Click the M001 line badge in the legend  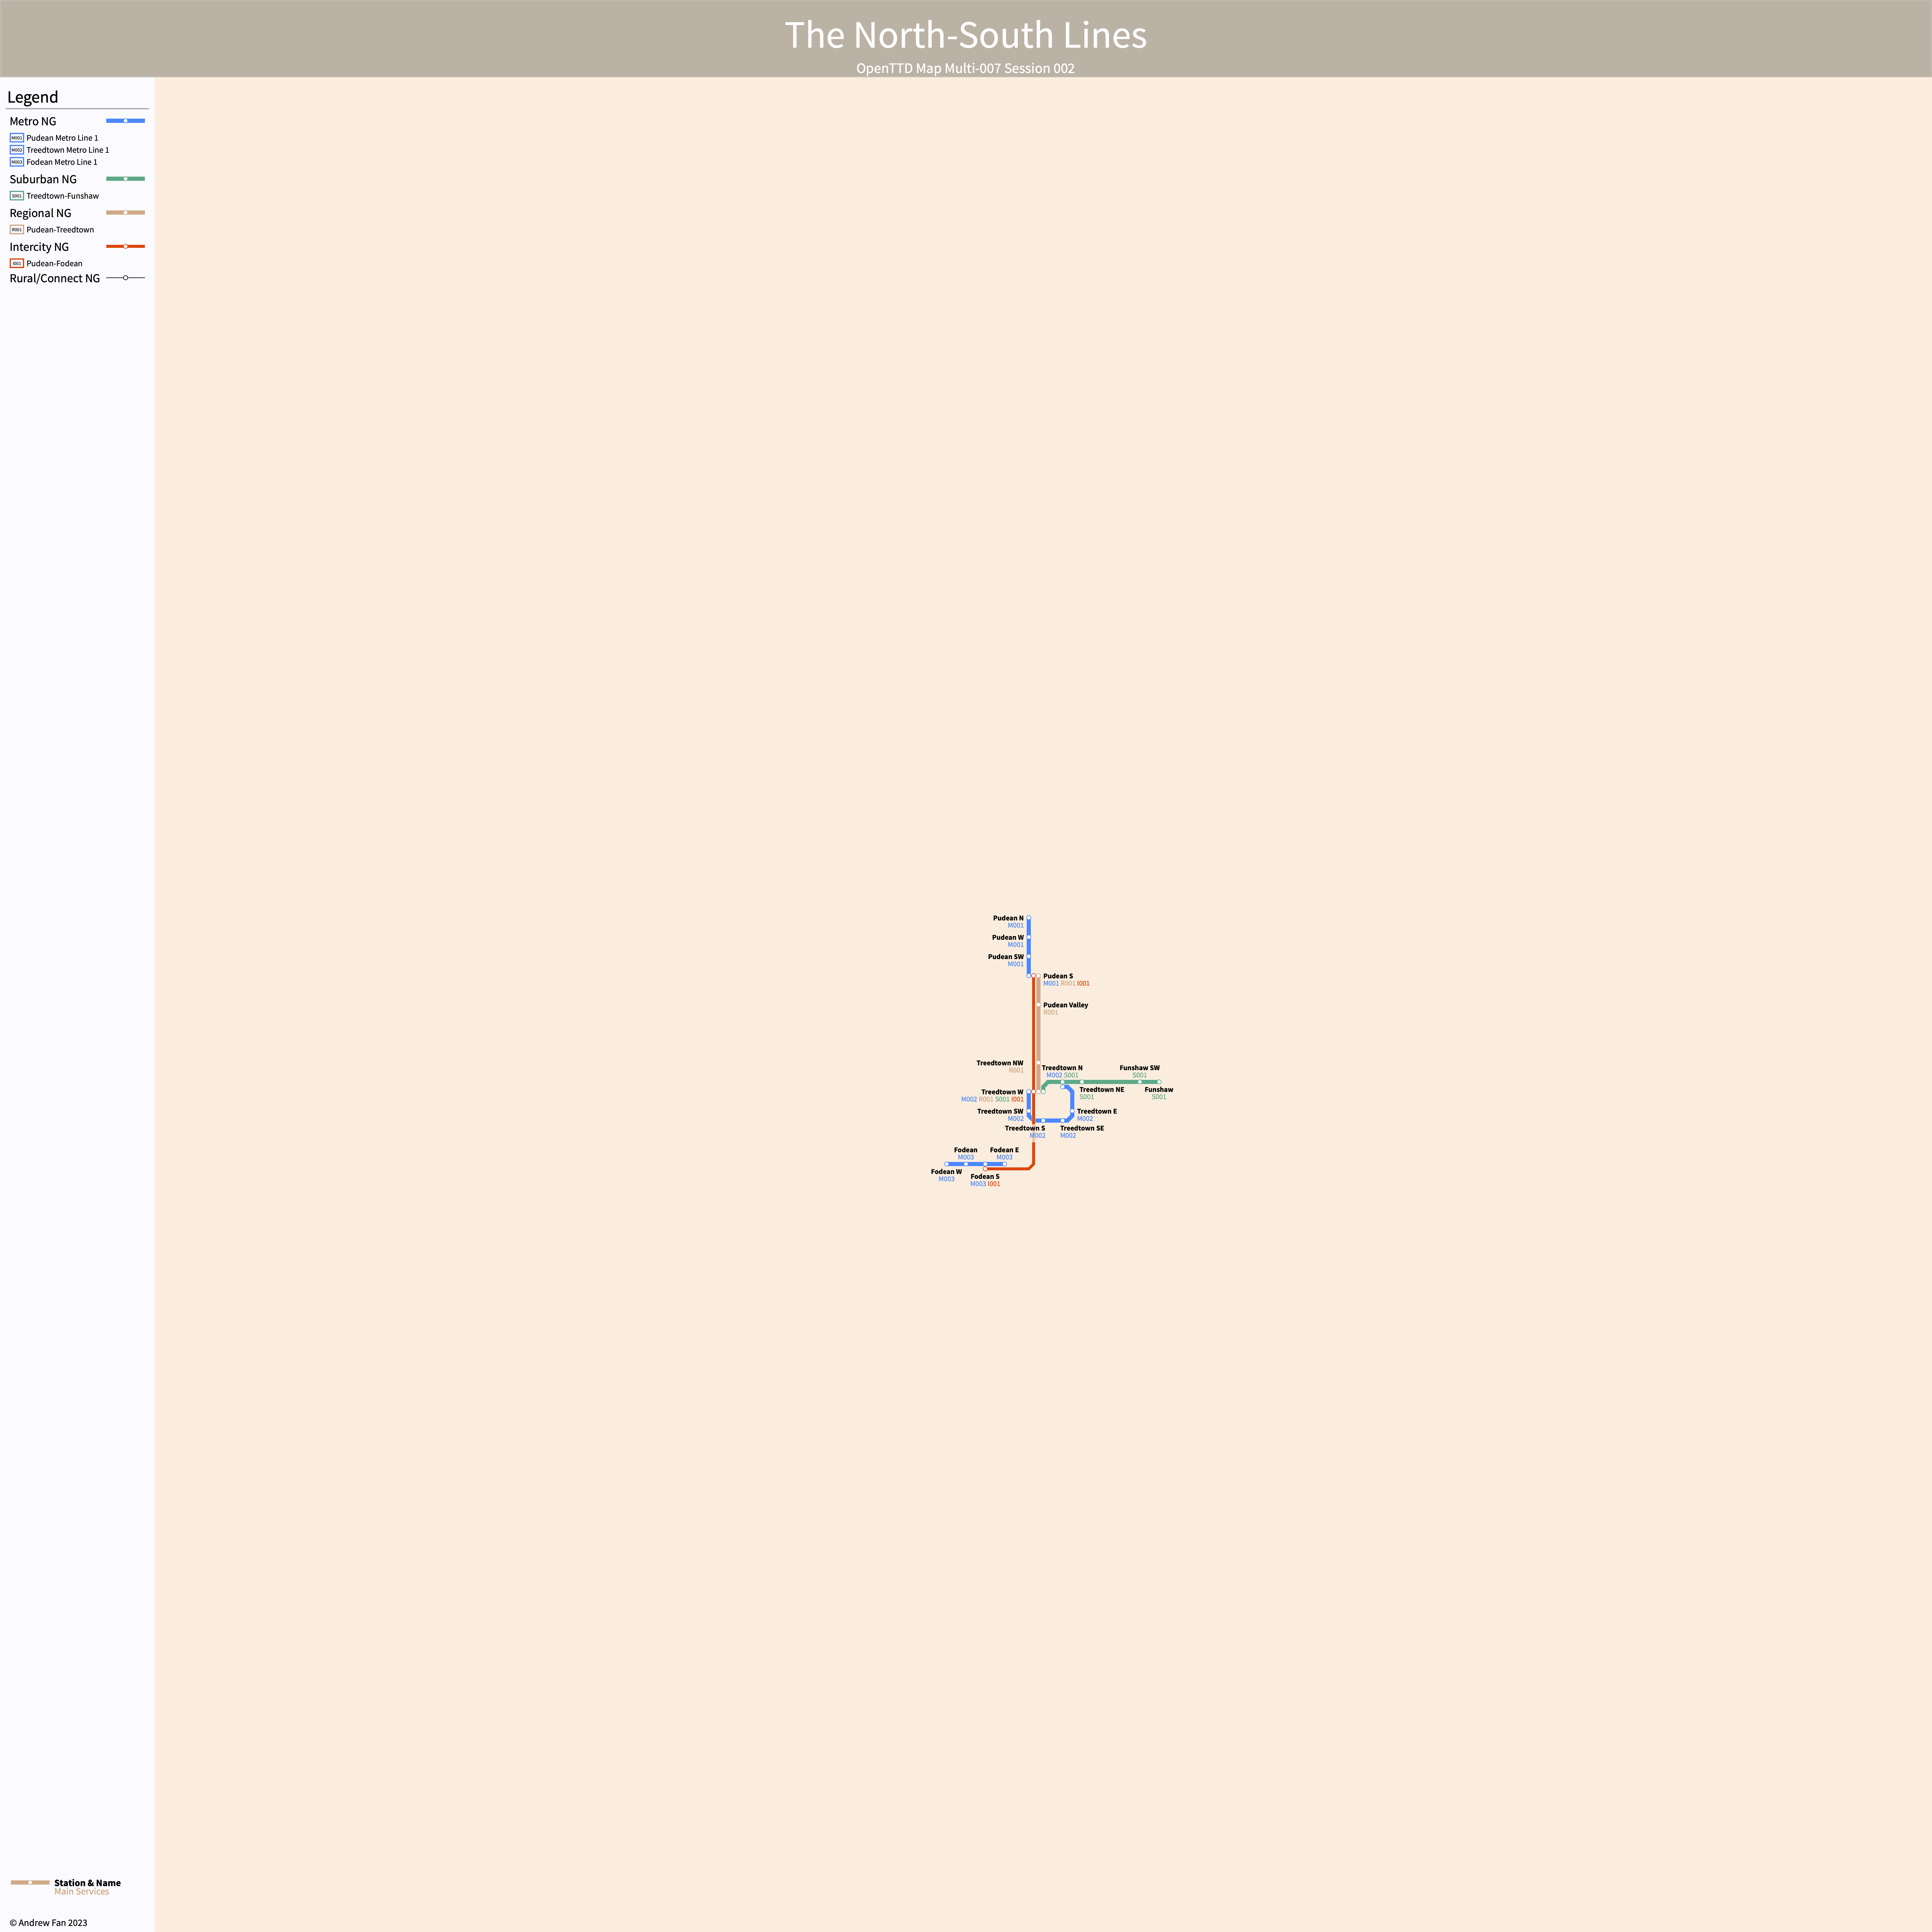(x=17, y=138)
